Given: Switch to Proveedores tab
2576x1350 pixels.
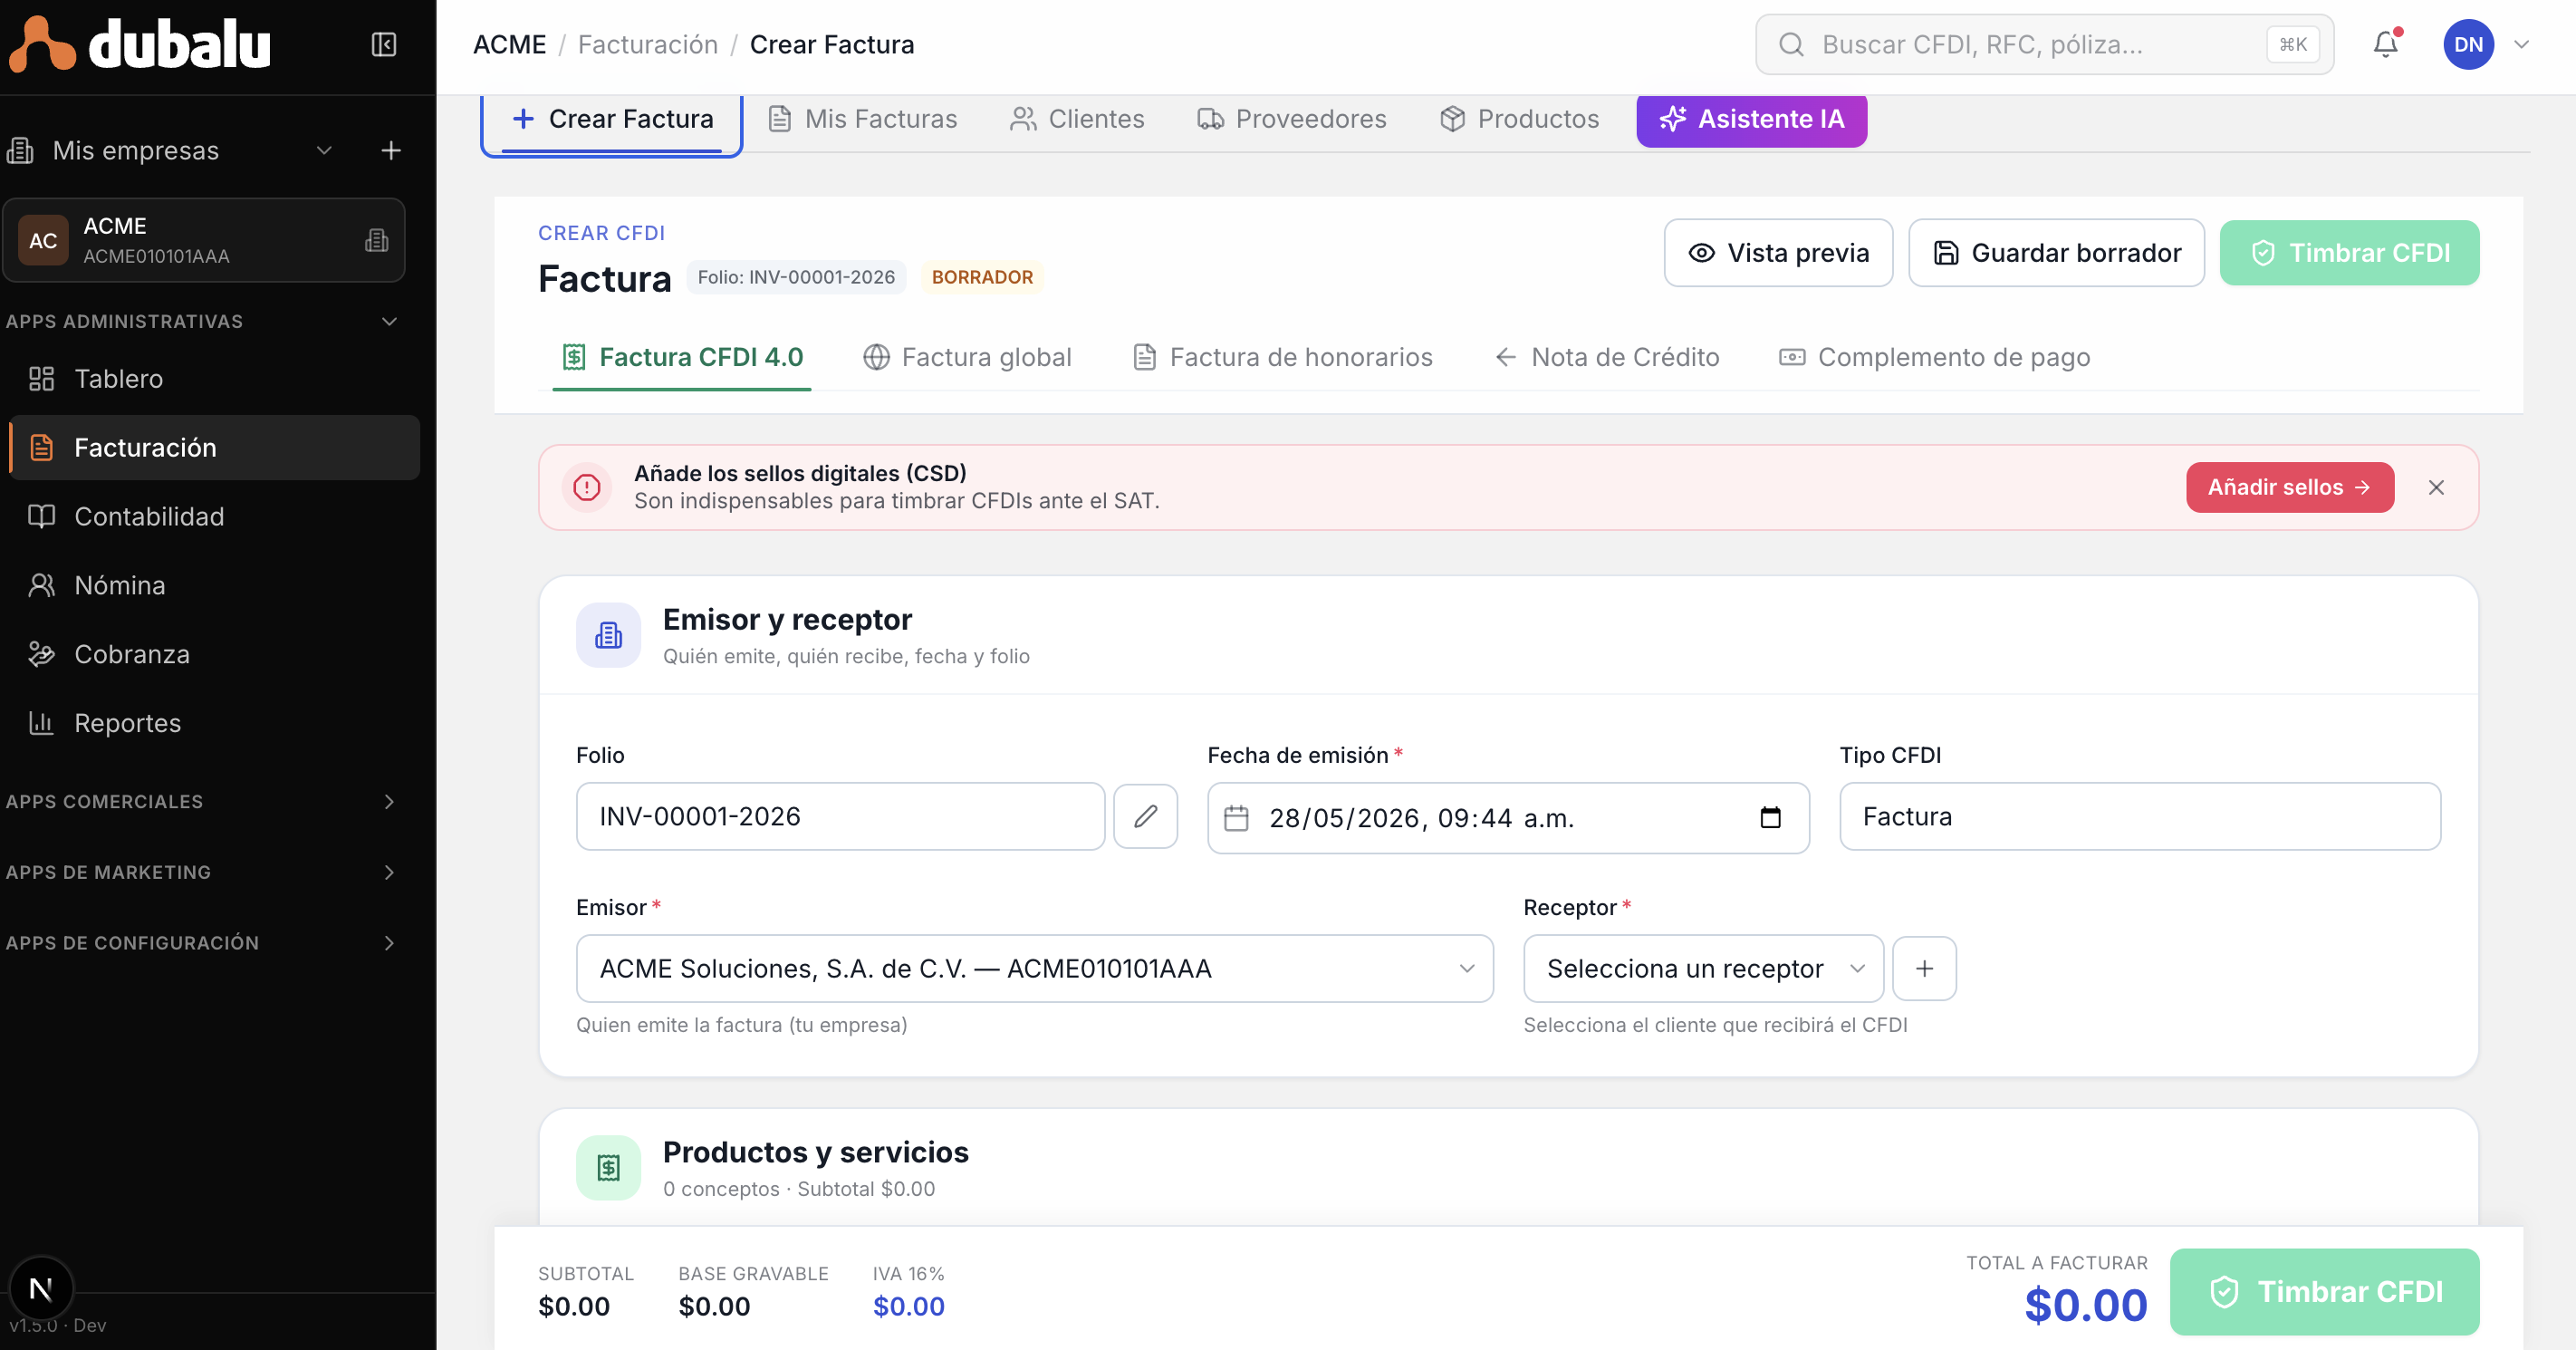Looking at the screenshot, I should click(x=1292, y=119).
